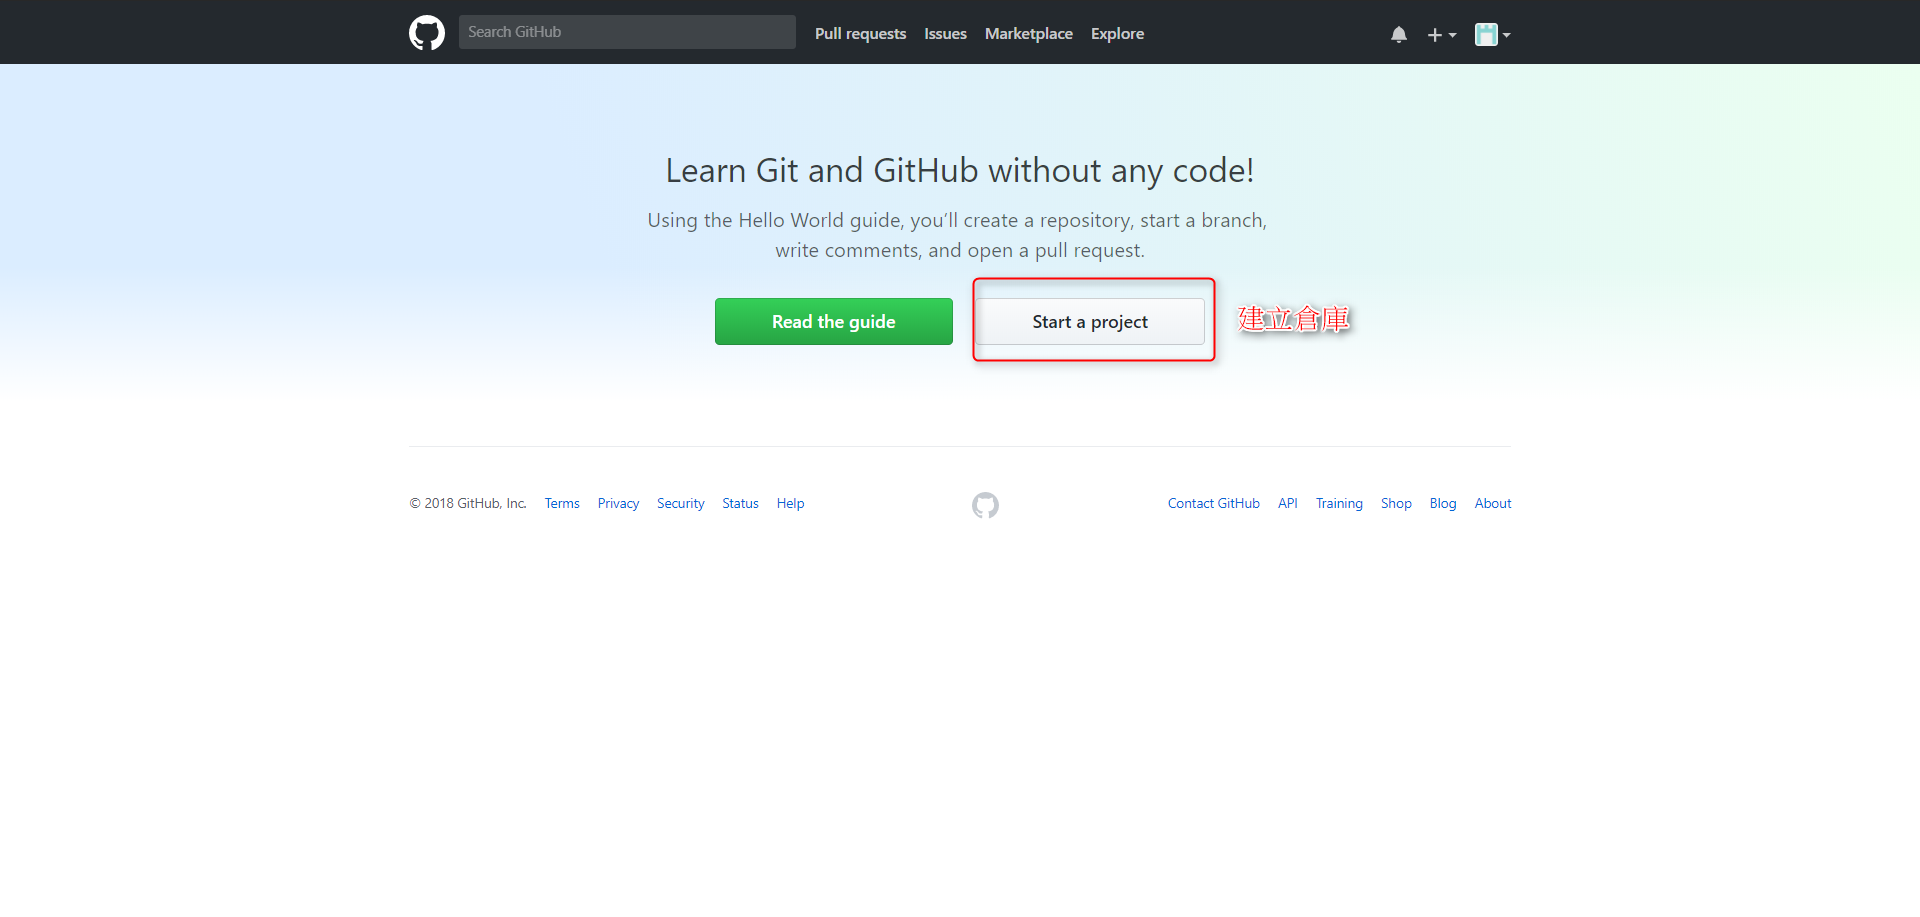The height and width of the screenshot is (917, 1920).
Task: Open the Privacy footer link
Action: point(618,503)
